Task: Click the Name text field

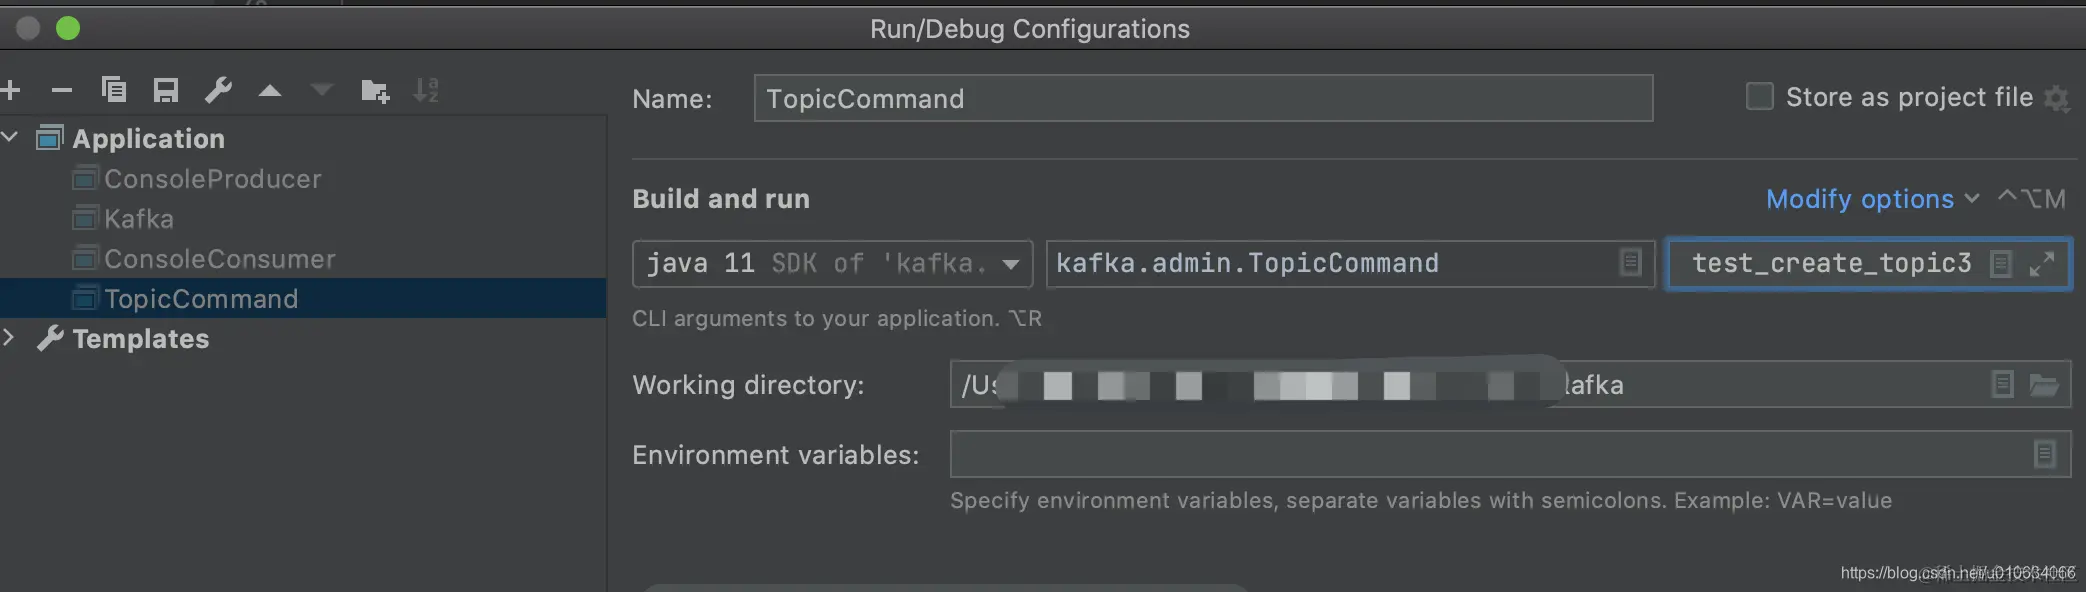Action: click(x=1202, y=99)
